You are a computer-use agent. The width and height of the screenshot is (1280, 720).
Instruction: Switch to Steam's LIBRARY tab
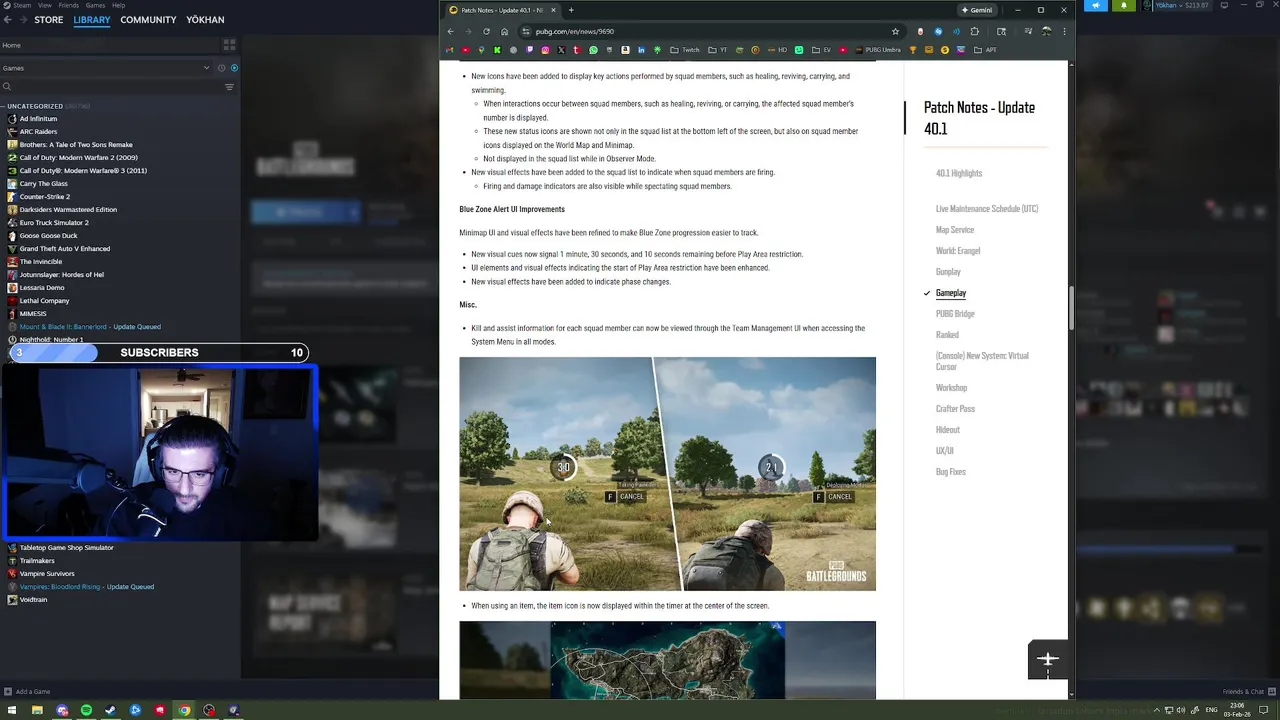click(92, 20)
